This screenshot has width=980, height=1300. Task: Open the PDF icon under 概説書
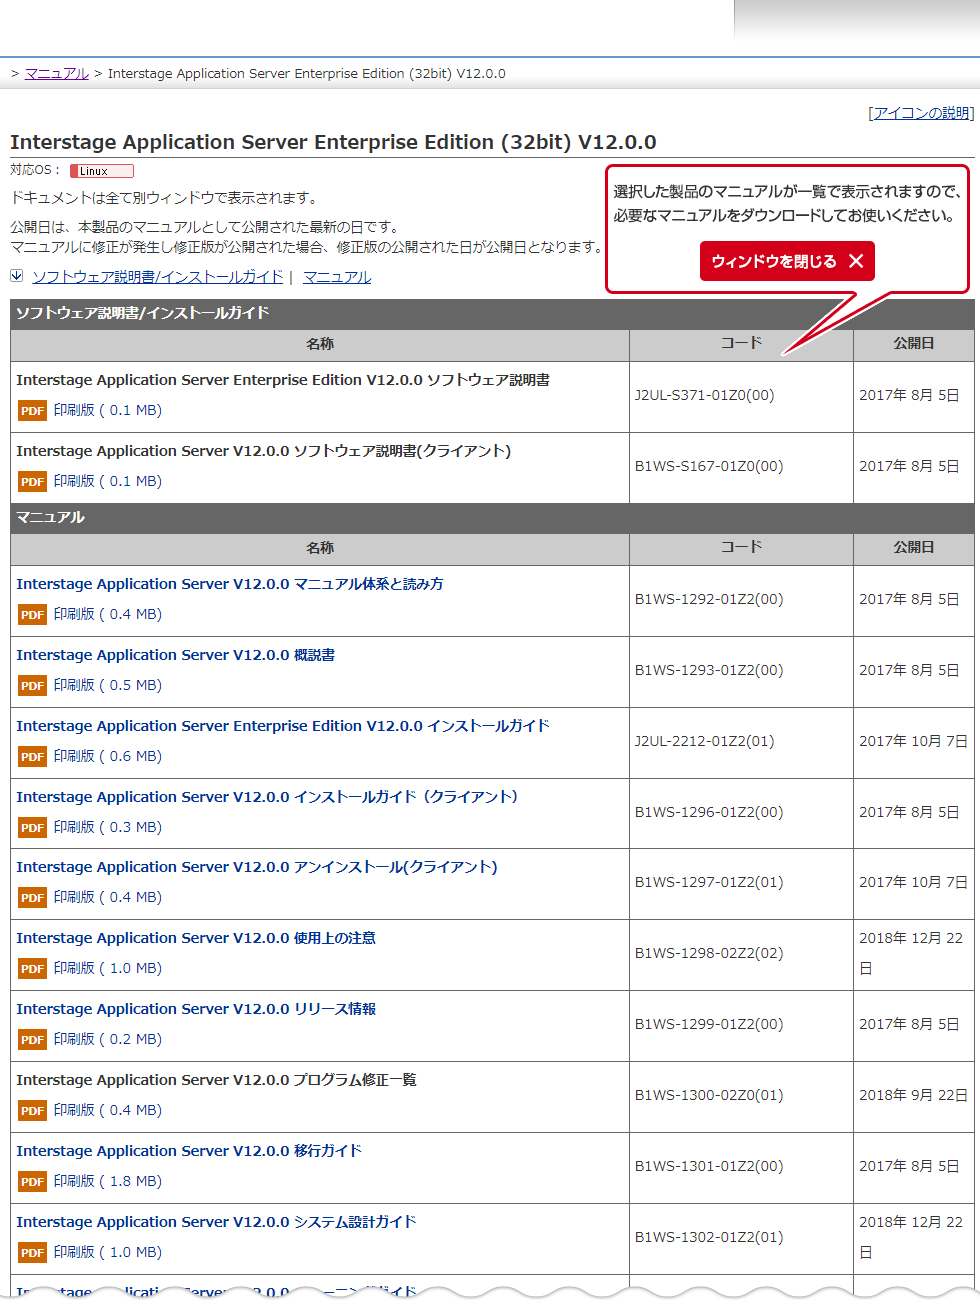[x=32, y=686]
